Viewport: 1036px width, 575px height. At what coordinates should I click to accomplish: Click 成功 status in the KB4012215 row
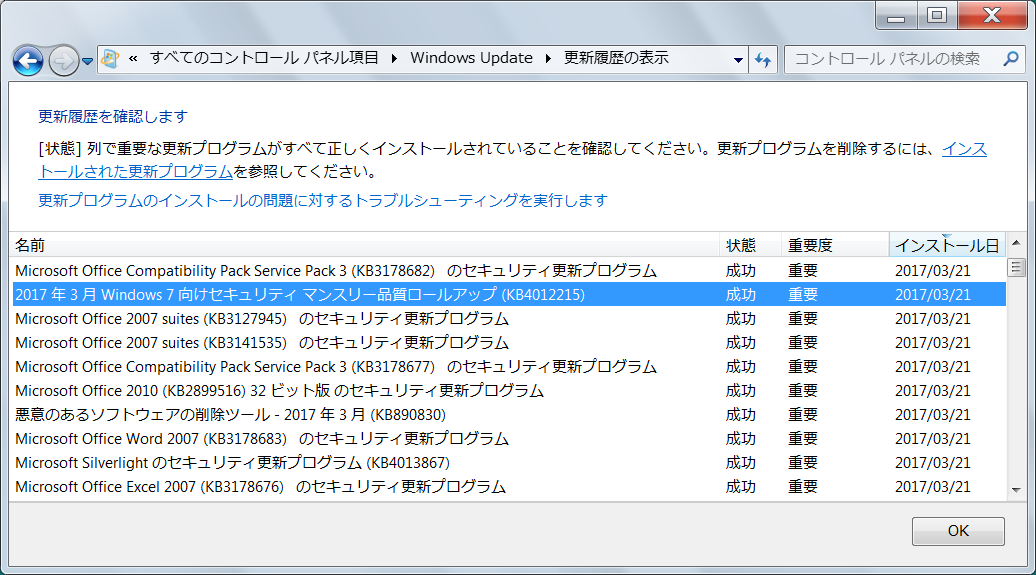(x=741, y=295)
